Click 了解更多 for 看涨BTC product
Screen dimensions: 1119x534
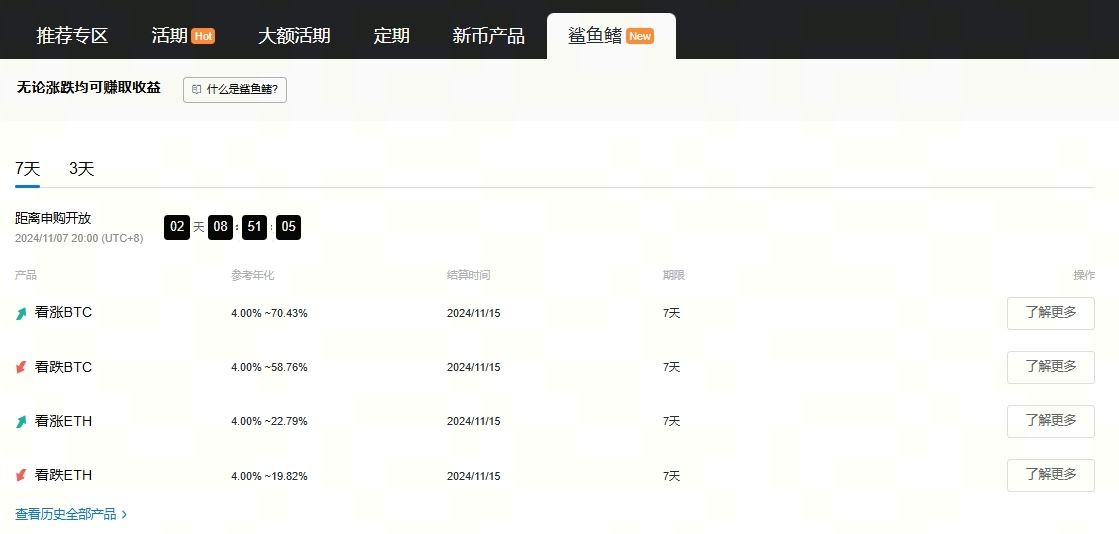[x=1050, y=313]
